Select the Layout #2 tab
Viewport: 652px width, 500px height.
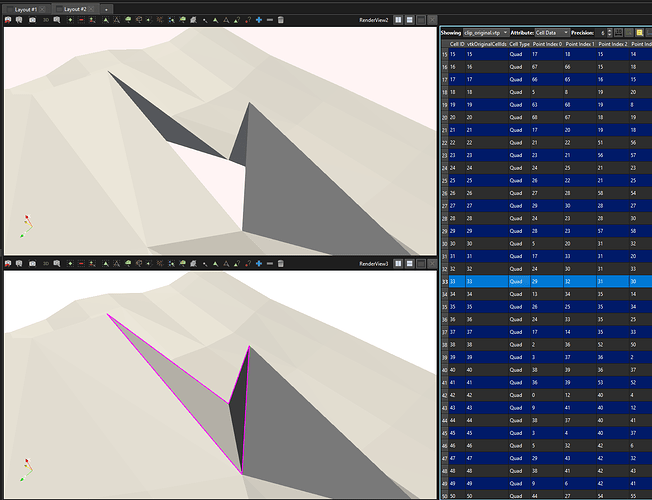tap(74, 8)
